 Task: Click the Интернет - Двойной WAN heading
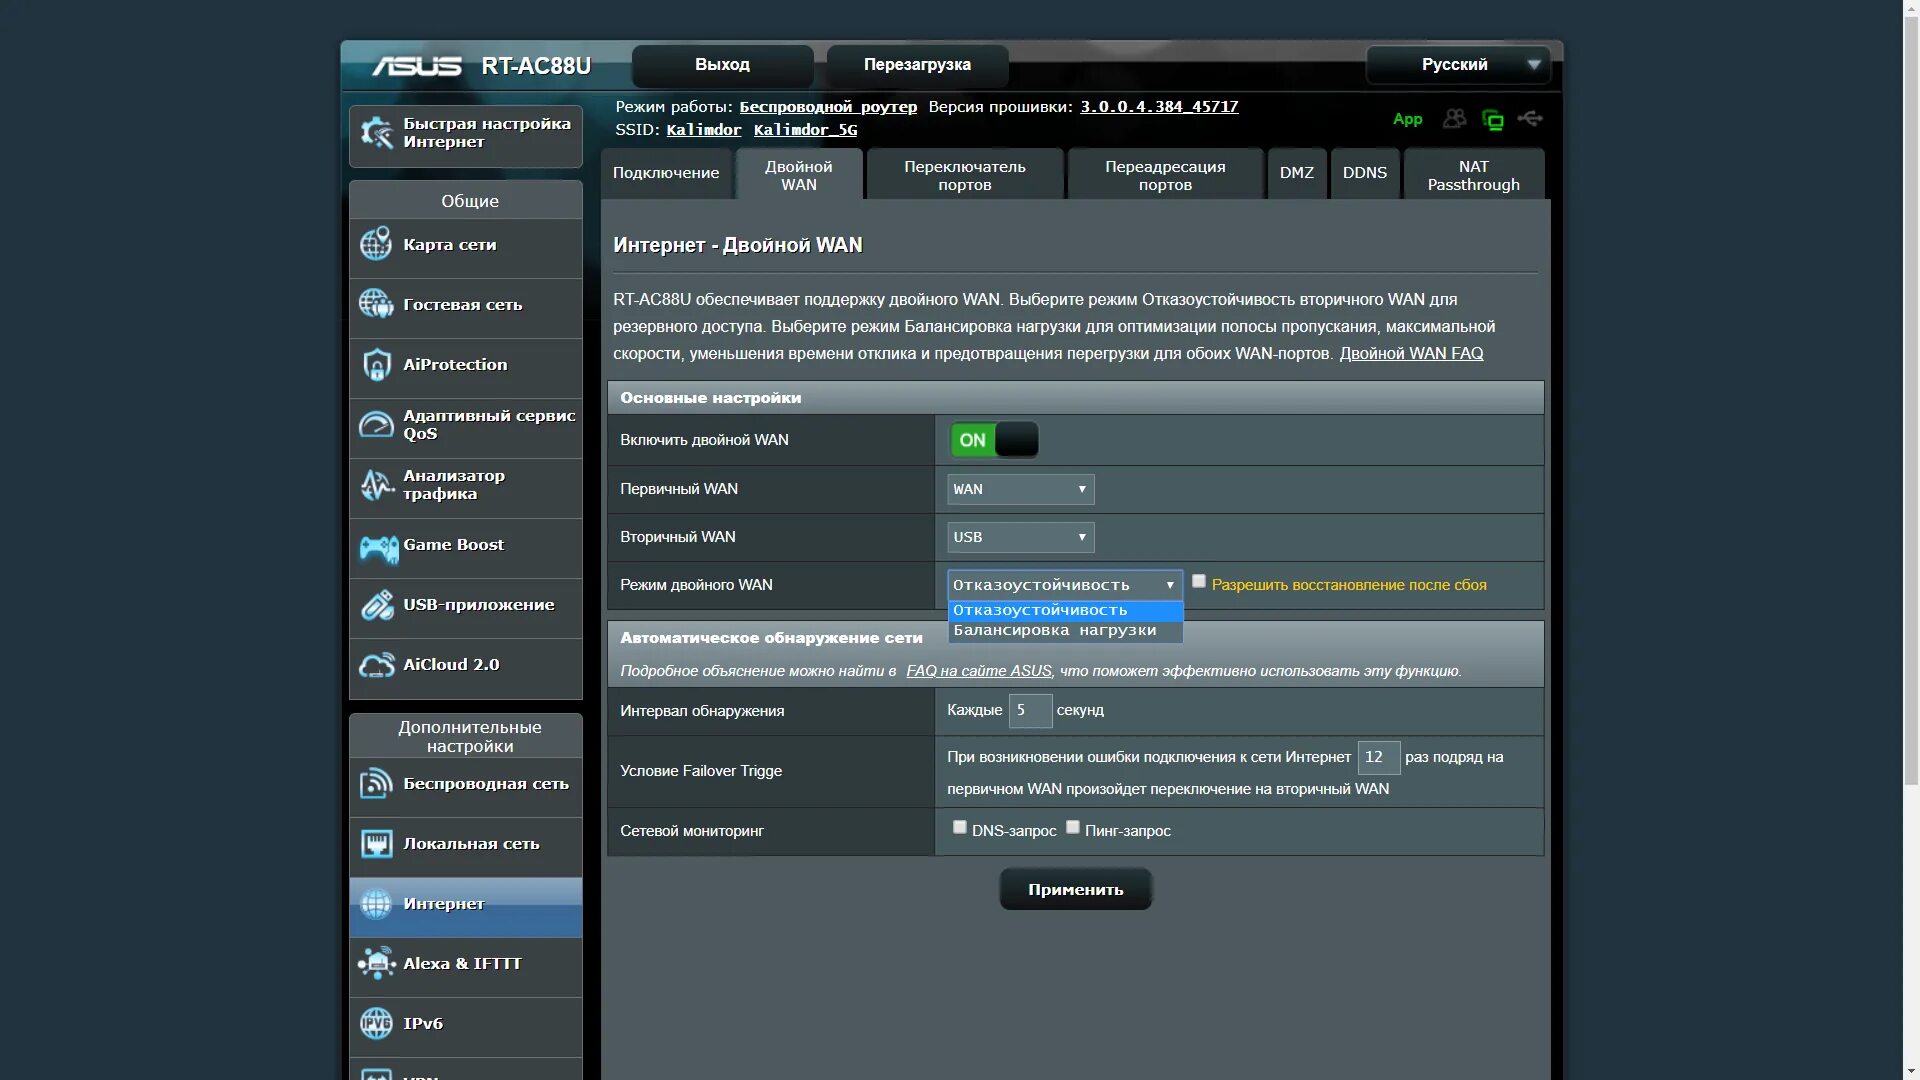click(738, 246)
